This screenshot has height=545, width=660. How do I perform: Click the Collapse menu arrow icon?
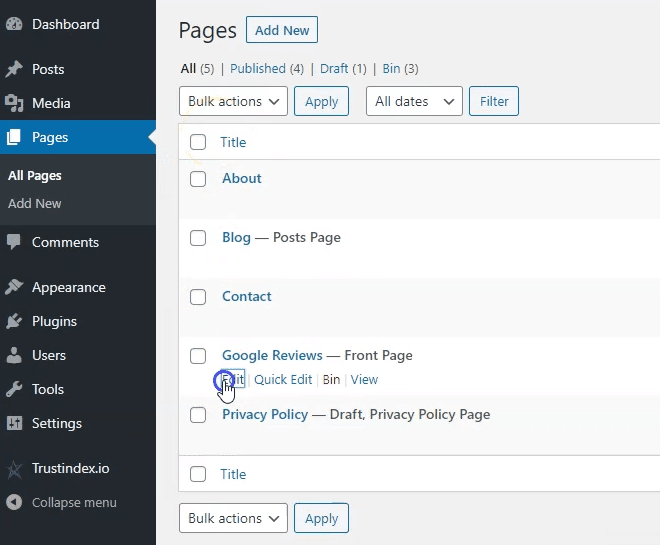click(14, 502)
